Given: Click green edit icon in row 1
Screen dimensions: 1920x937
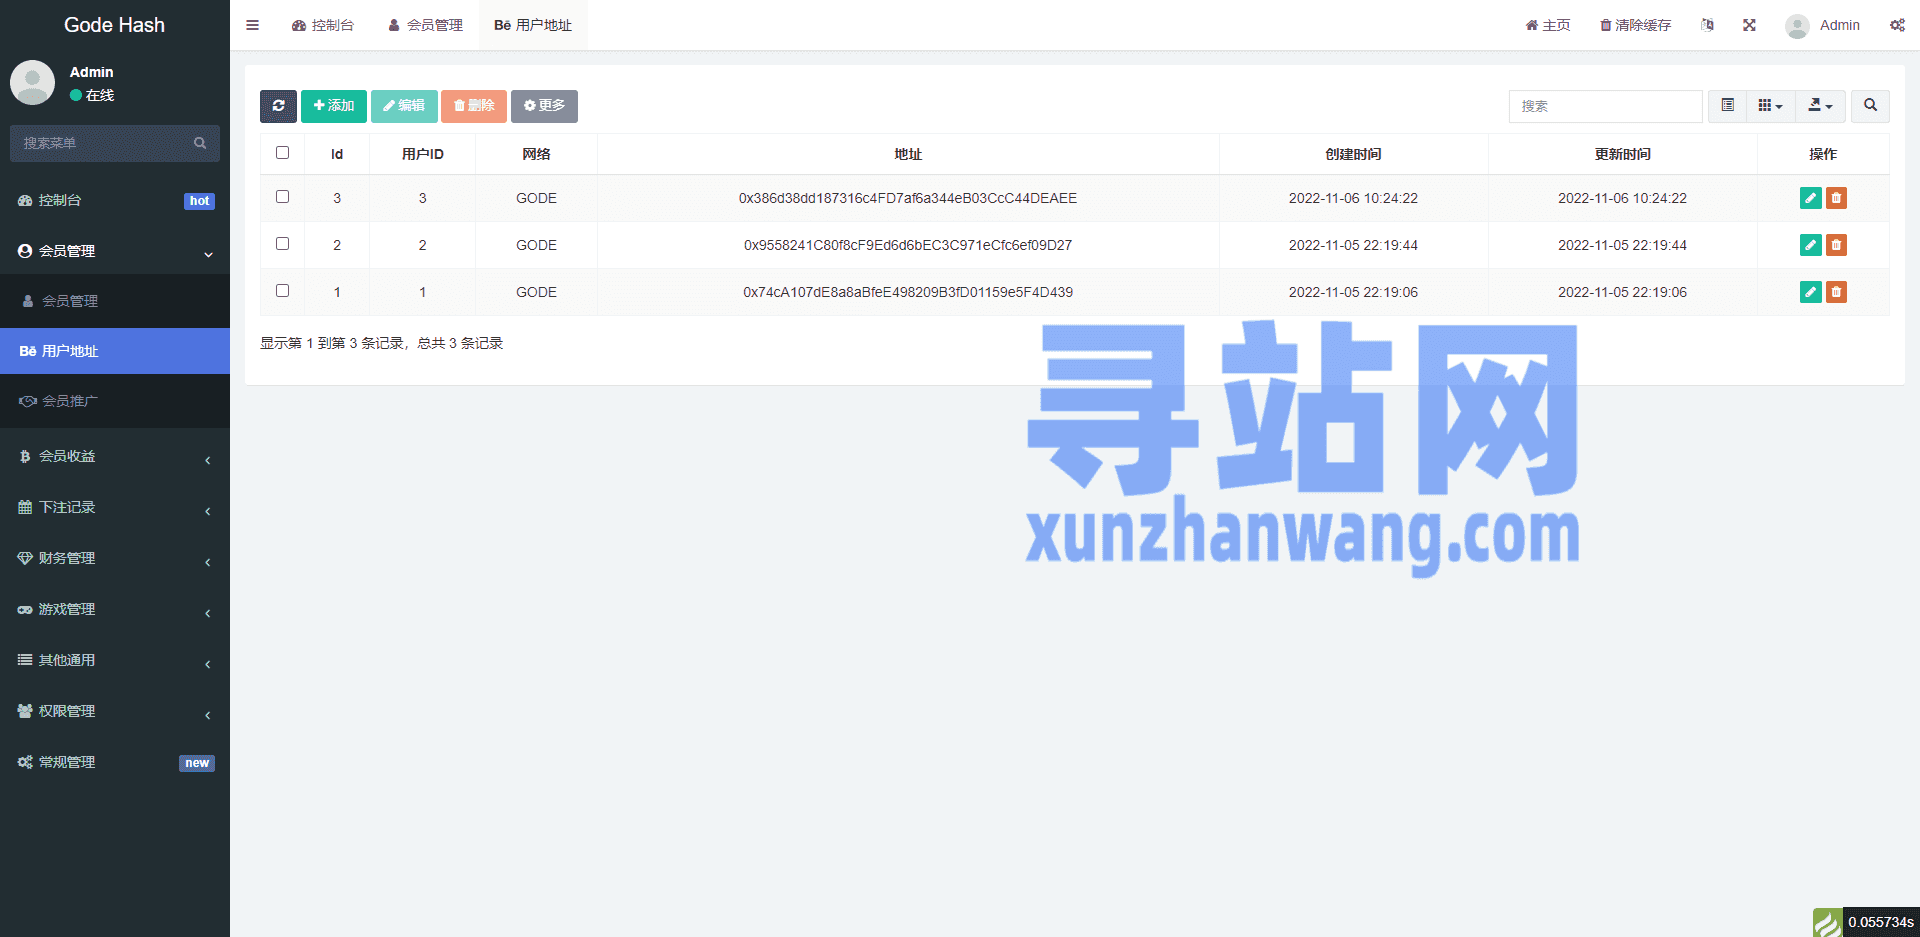Looking at the screenshot, I should tap(1810, 292).
